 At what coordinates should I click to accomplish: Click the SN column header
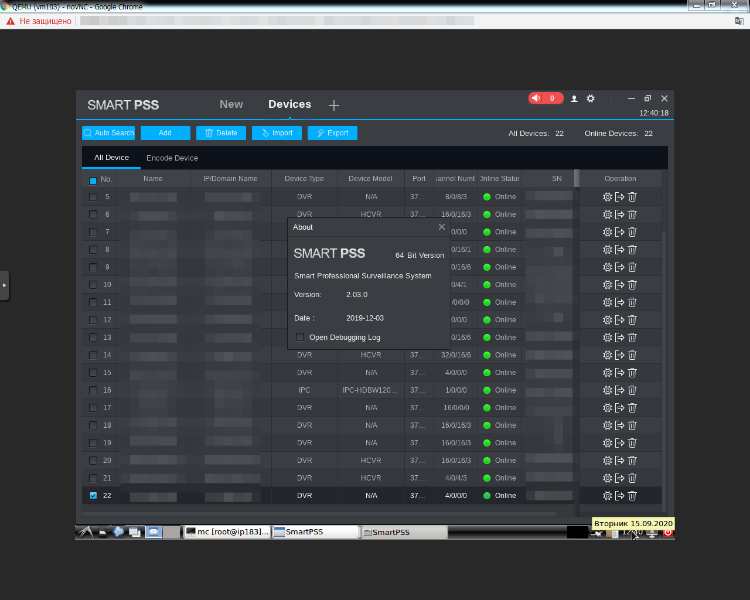coord(556,178)
